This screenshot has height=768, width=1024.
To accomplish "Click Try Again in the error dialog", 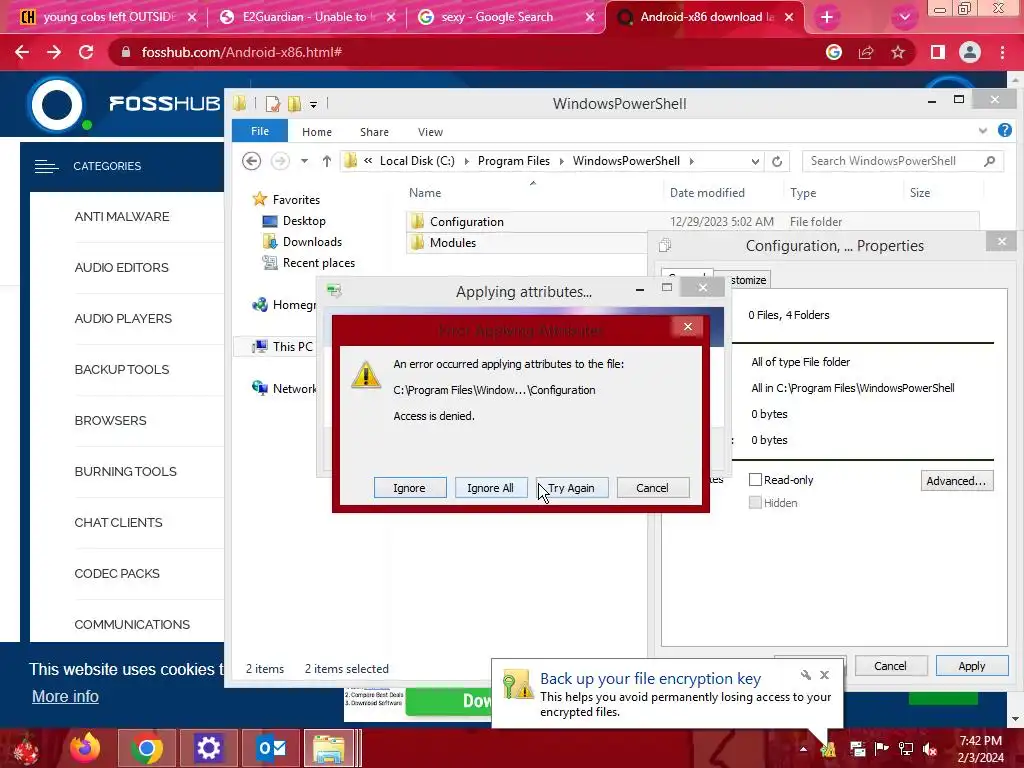I will 571,488.
